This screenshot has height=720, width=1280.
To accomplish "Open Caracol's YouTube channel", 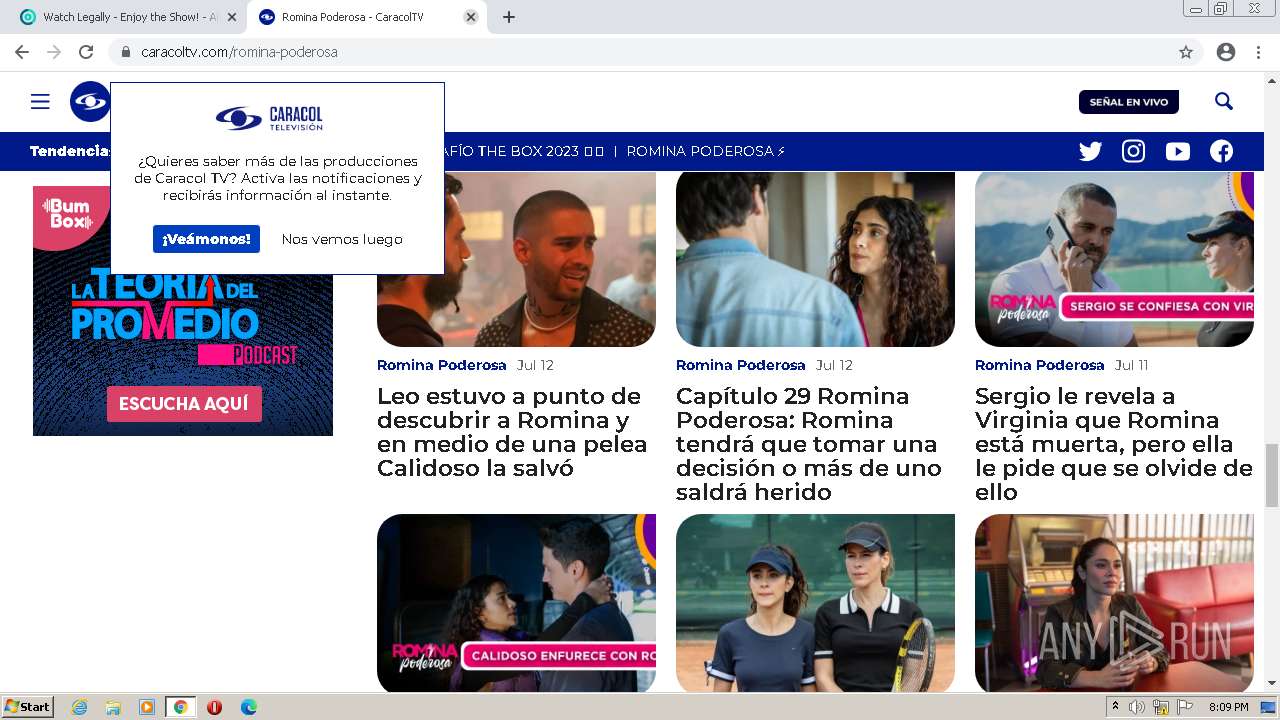I will (1177, 151).
